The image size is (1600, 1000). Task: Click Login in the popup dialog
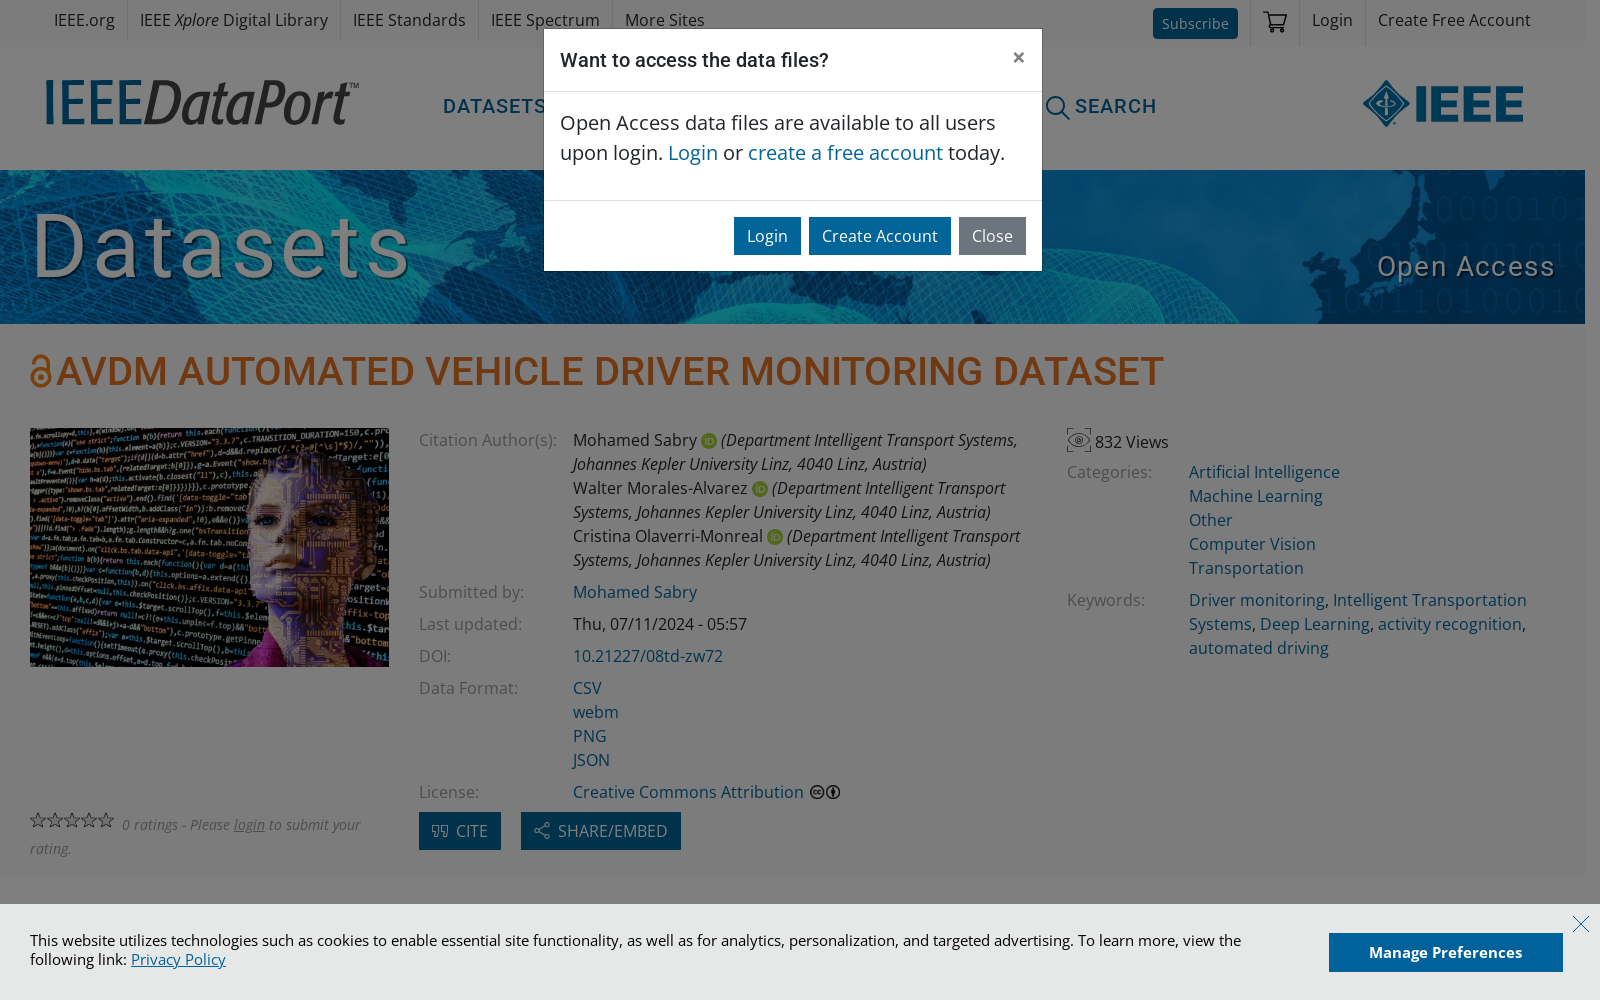pyautogui.click(x=767, y=236)
